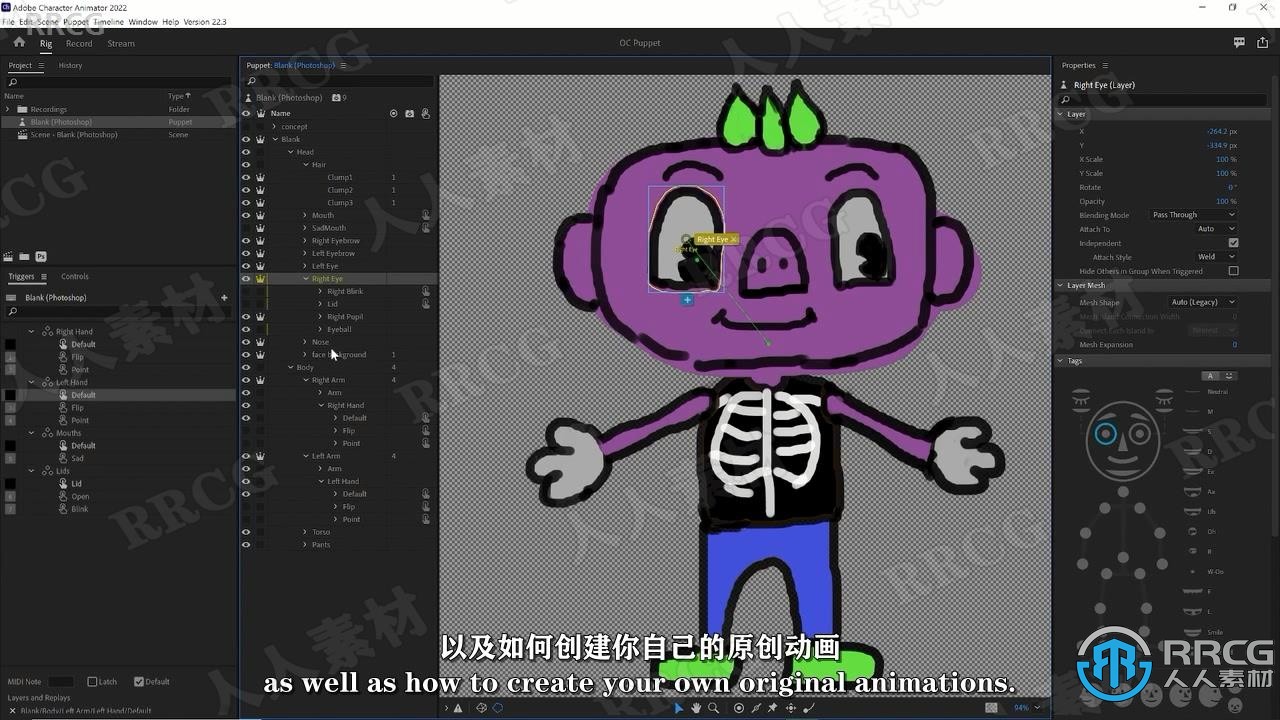Screen dimensions: 1280x720
Task: Click the share export icon at top right
Action: (1263, 43)
